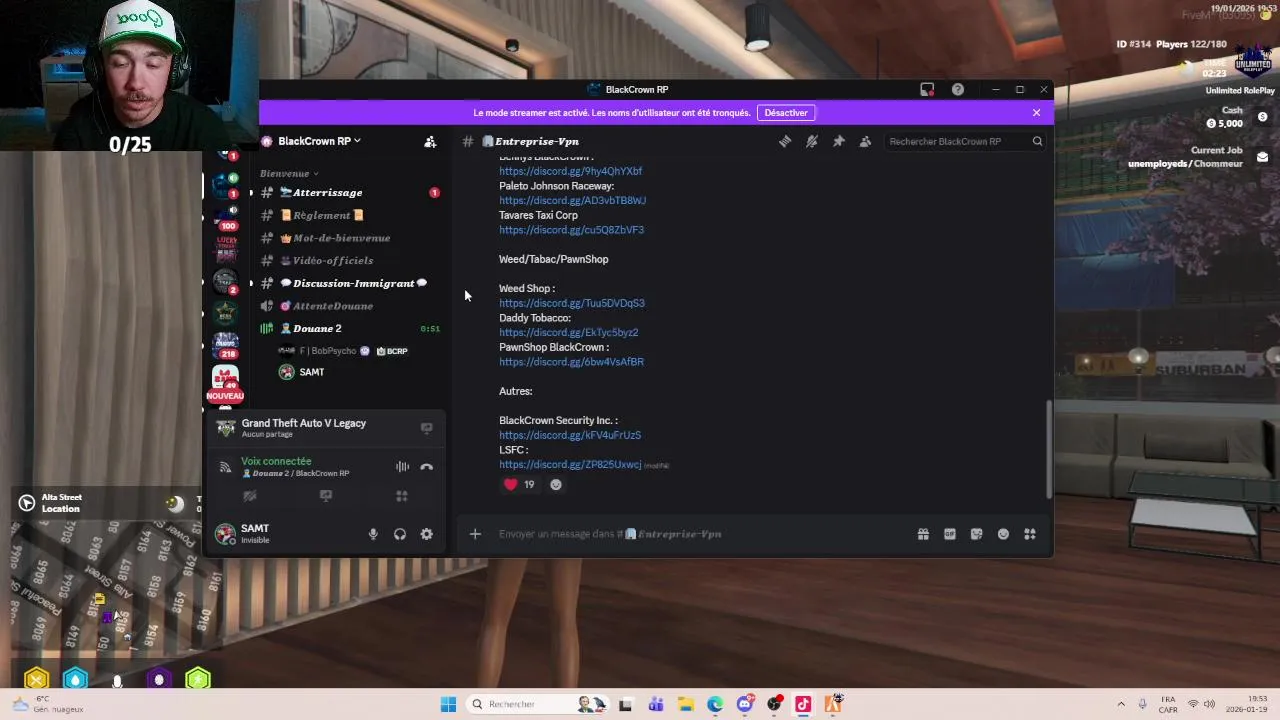Toggle noise suppression waveform icon

pyautogui.click(x=402, y=467)
